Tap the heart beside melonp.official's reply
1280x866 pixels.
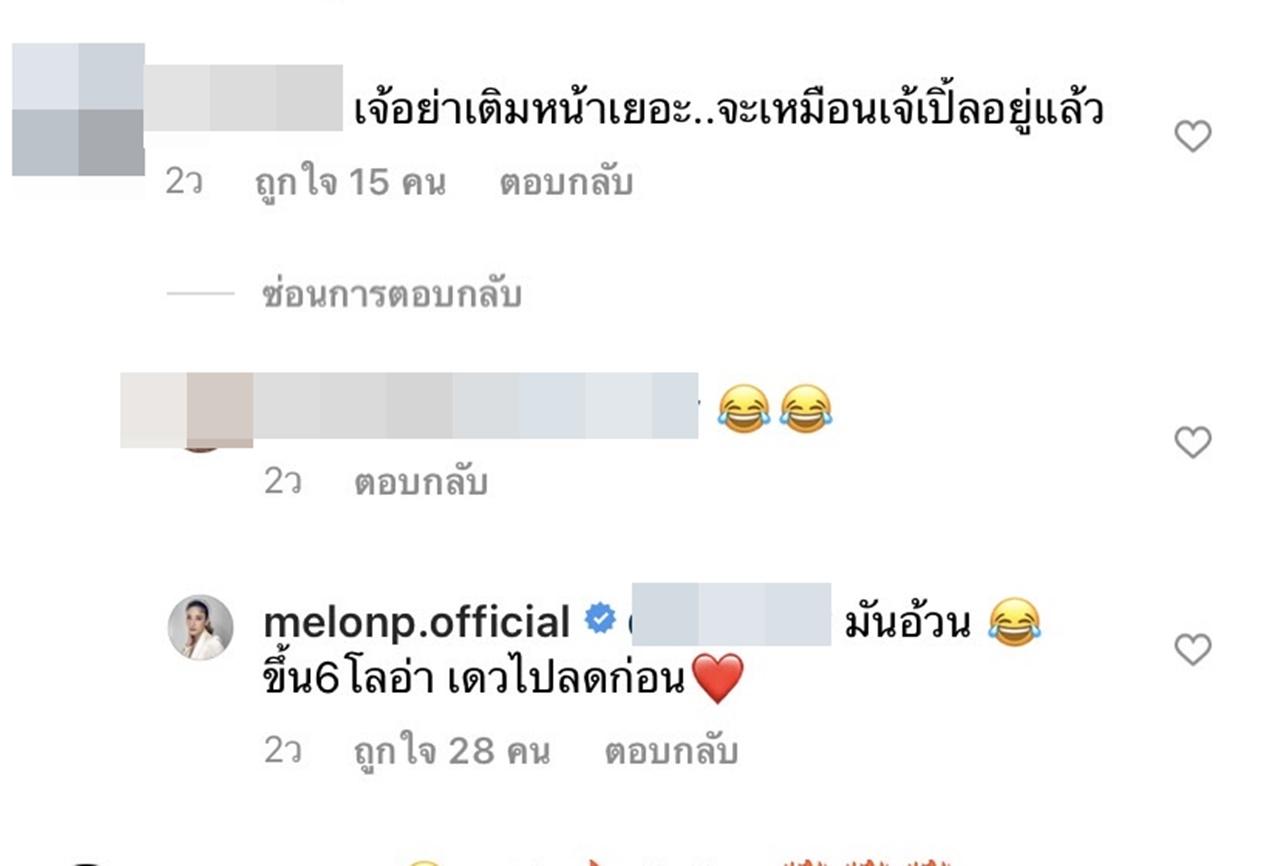click(x=1192, y=650)
